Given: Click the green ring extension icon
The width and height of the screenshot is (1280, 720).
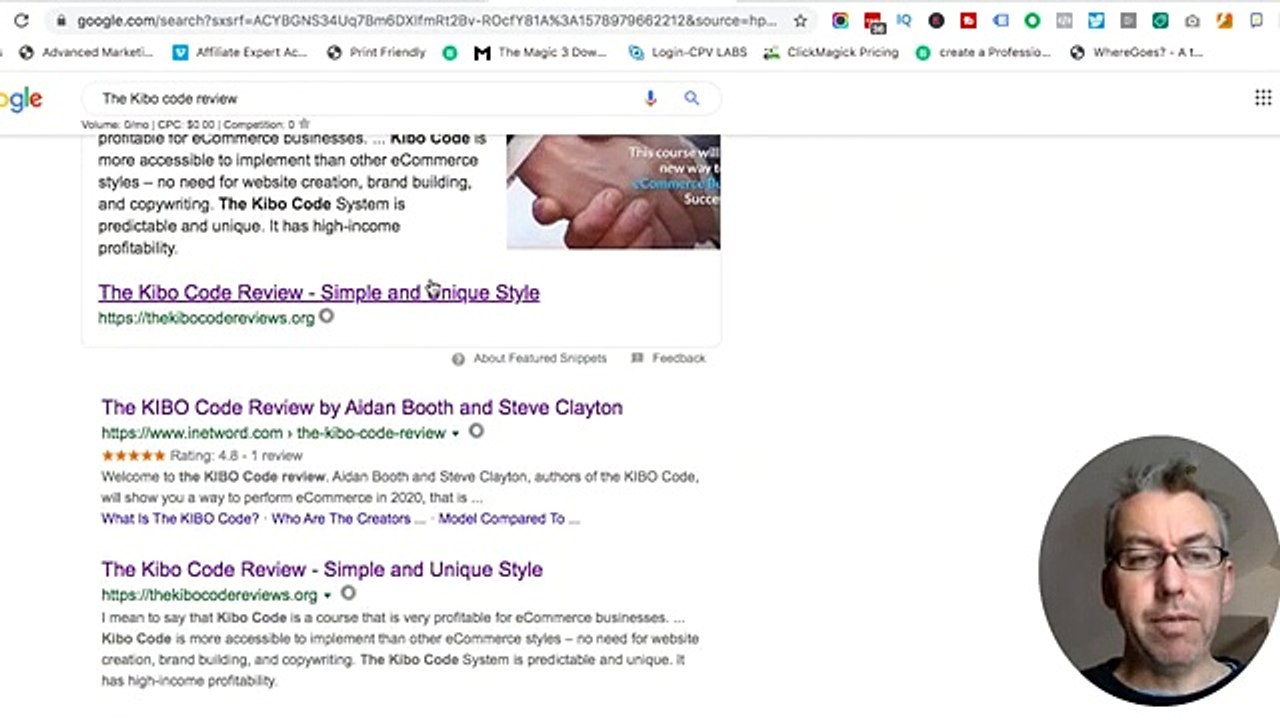Looking at the screenshot, I should pos(1032,20).
